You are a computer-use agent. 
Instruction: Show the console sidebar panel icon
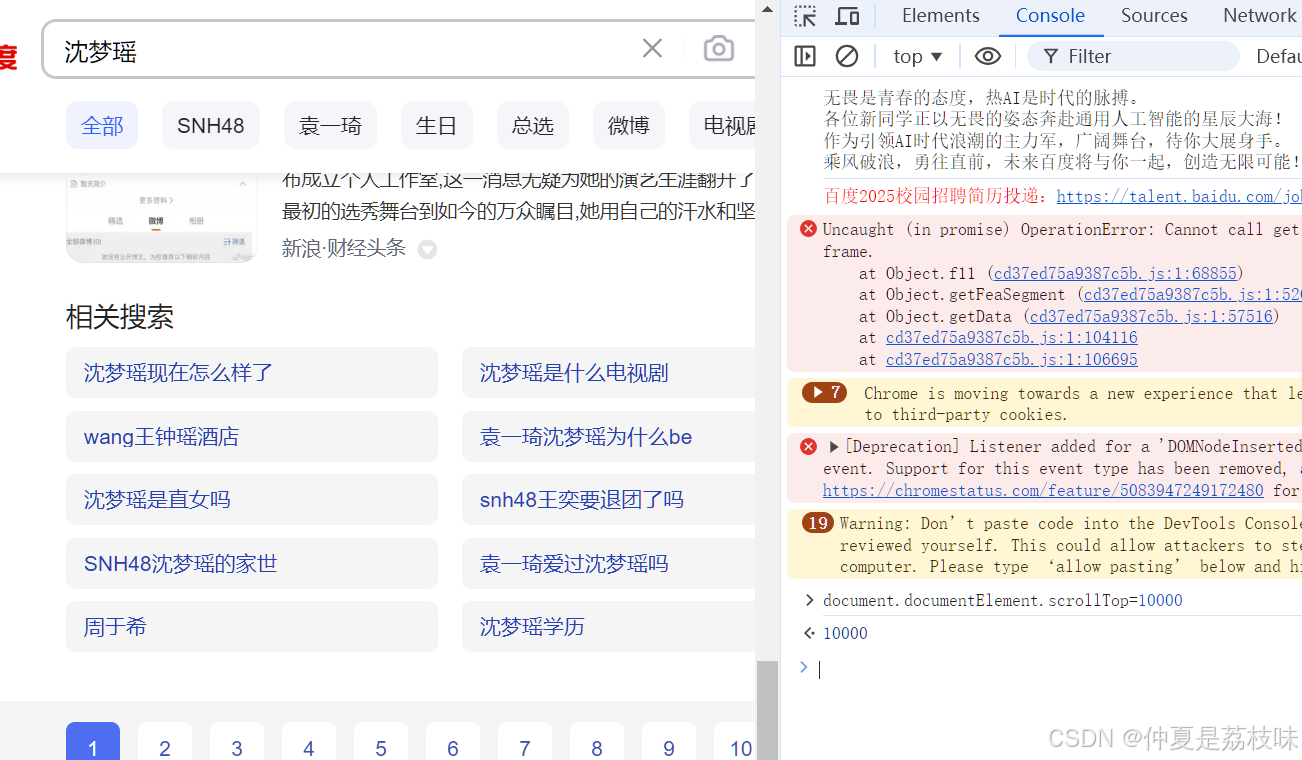[805, 56]
